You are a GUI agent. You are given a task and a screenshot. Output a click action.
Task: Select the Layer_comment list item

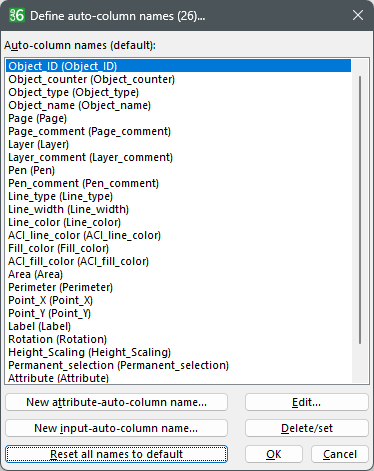tap(178, 157)
